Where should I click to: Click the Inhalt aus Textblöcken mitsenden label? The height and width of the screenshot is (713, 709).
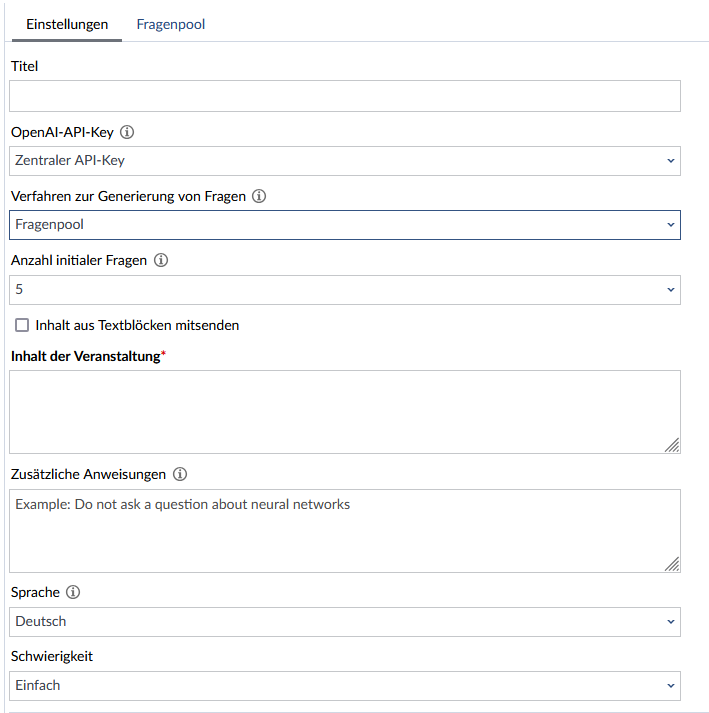pyautogui.click(x=137, y=326)
